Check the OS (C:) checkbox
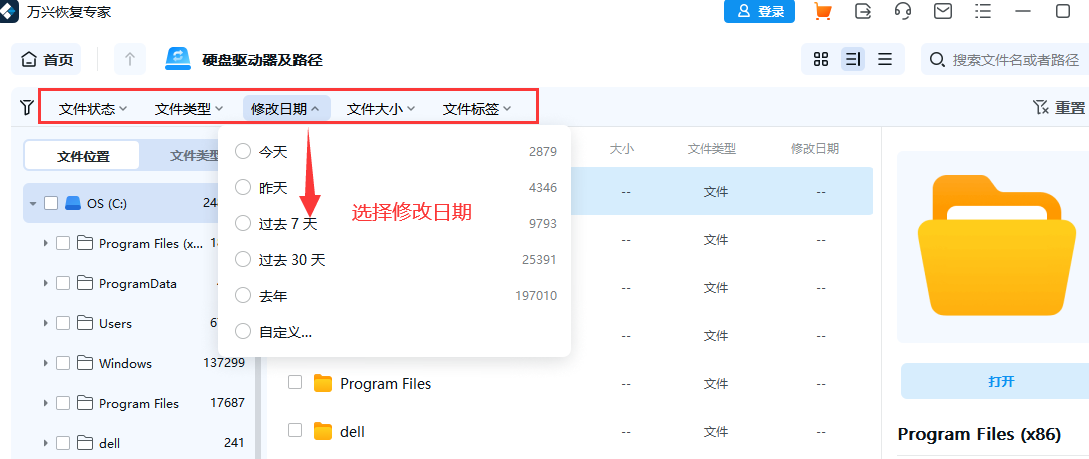1089x459 pixels. [x=51, y=203]
